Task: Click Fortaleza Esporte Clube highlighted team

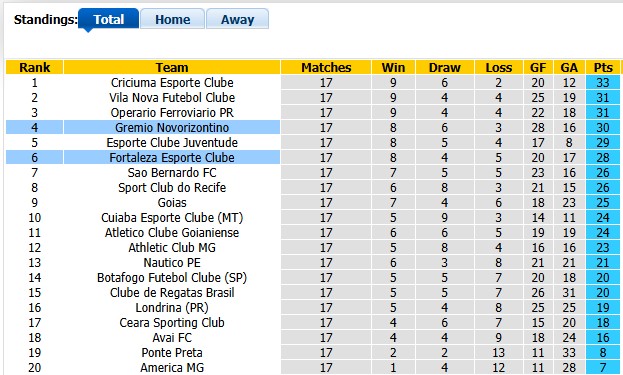Action: [x=172, y=158]
